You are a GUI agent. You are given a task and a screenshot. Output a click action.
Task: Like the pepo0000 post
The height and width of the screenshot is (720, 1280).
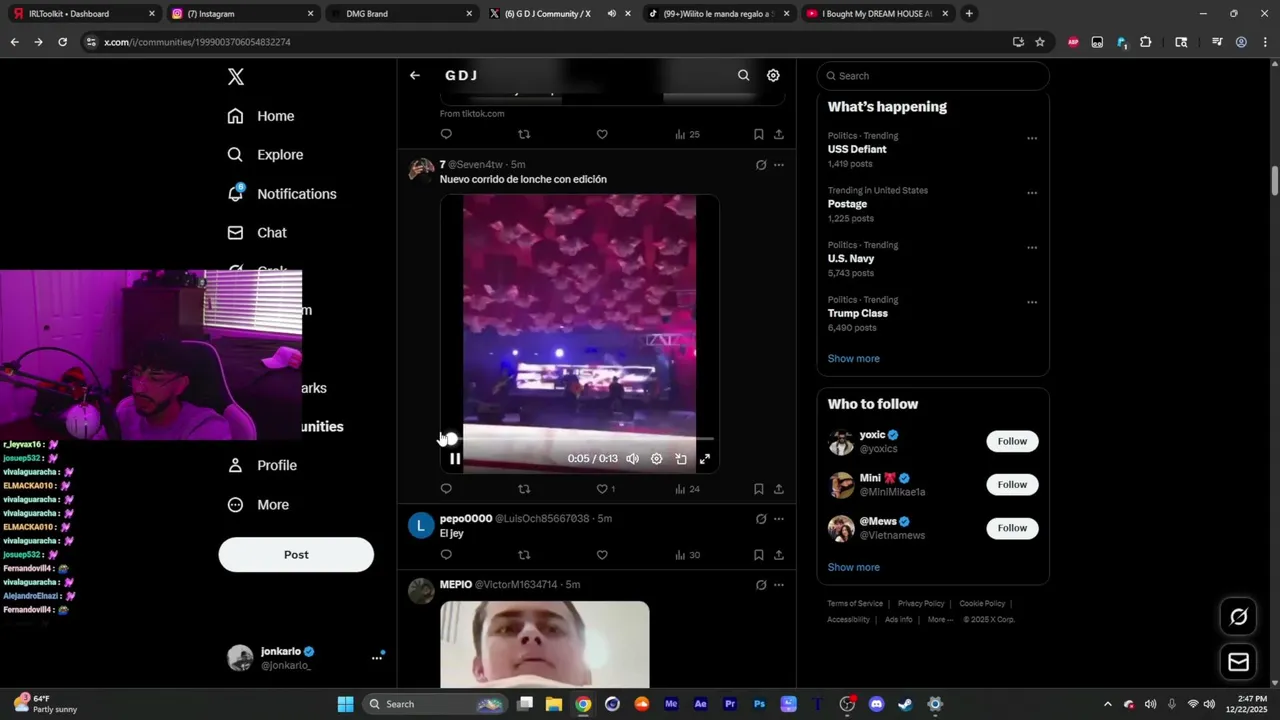click(x=602, y=555)
